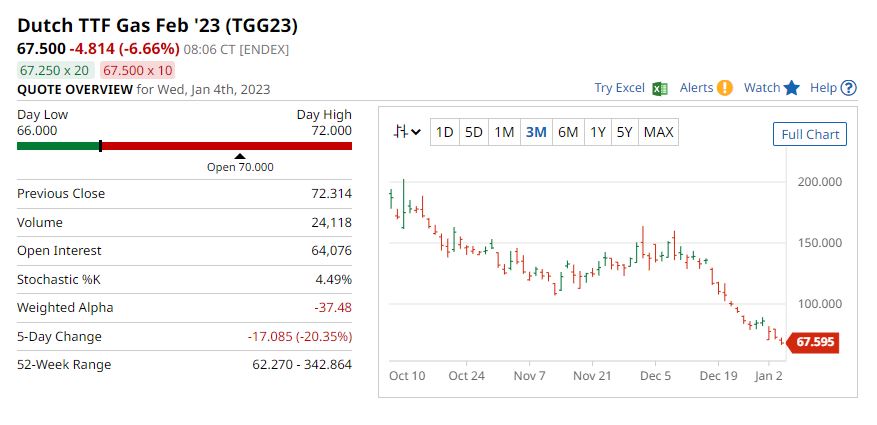Show the 1Y chart period
This screenshot has width=877, height=425.
[597, 133]
